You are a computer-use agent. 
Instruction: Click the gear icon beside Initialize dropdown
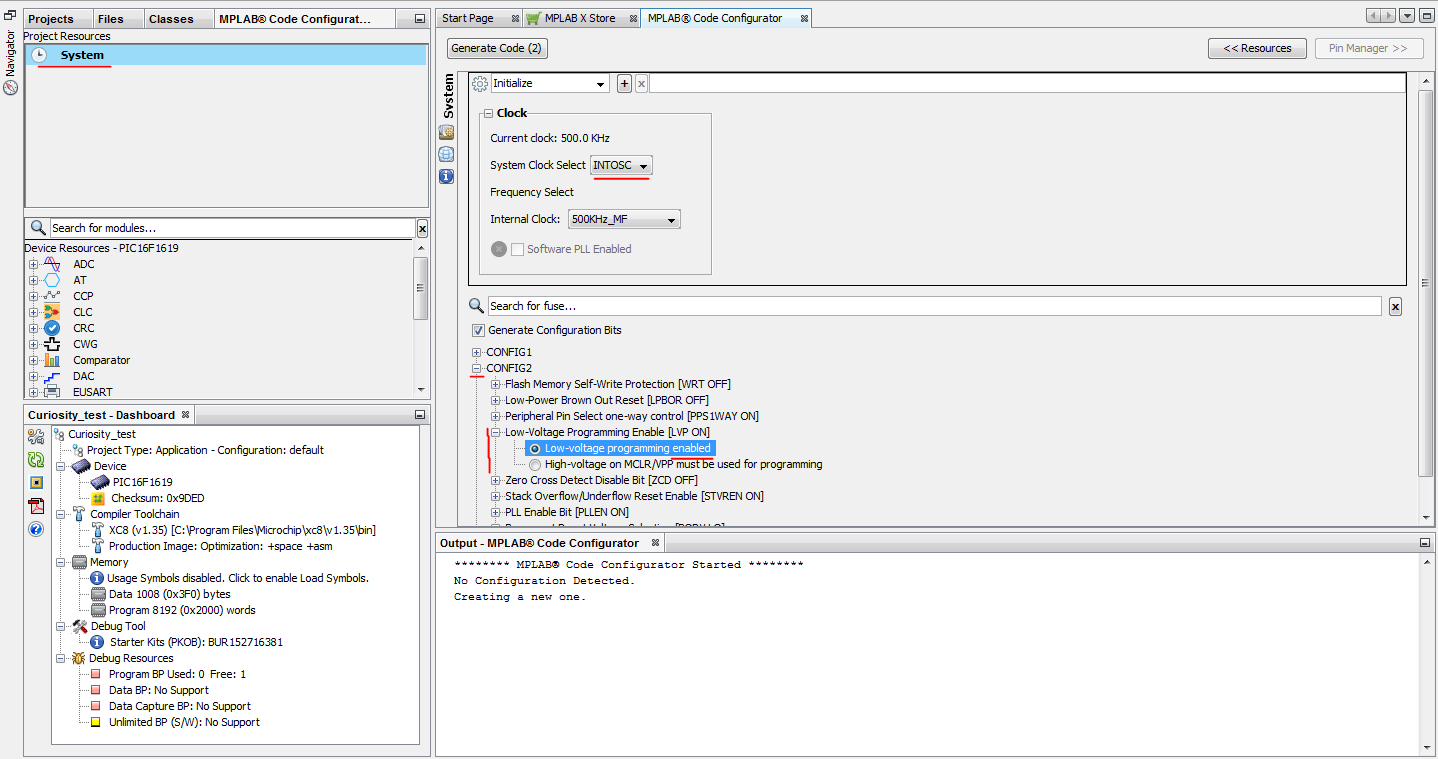480,84
